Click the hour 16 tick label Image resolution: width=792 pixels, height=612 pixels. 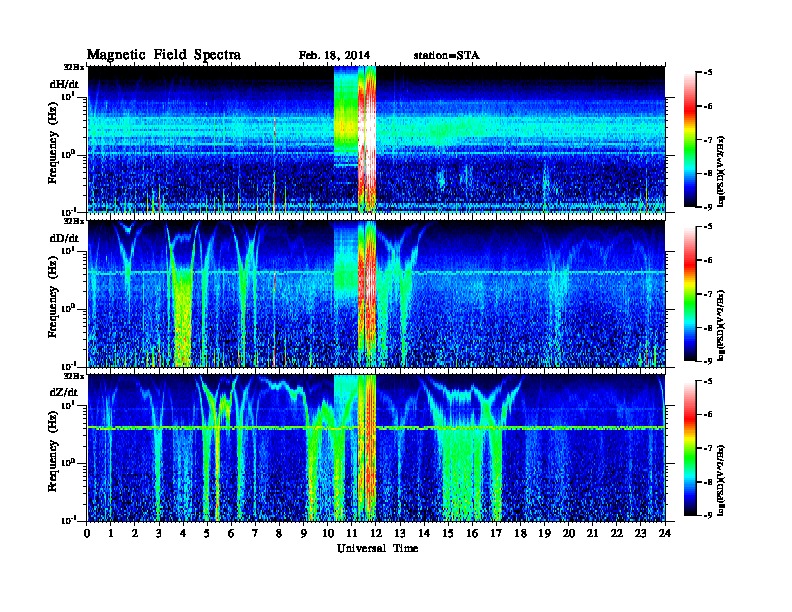[472, 533]
